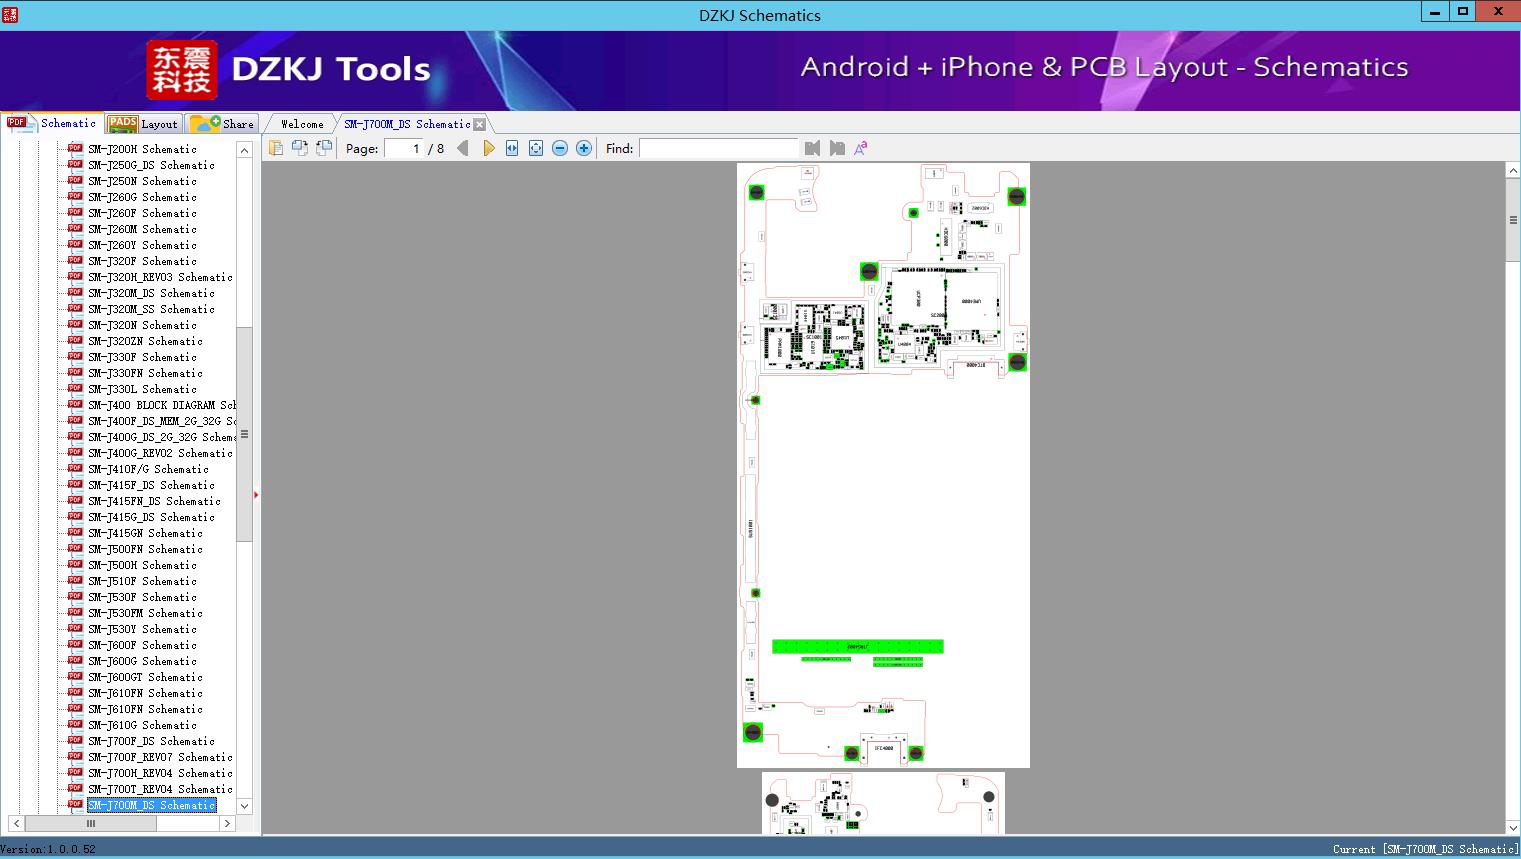Open the Share tab
Viewport: 1521px width, 859px height.
point(222,124)
